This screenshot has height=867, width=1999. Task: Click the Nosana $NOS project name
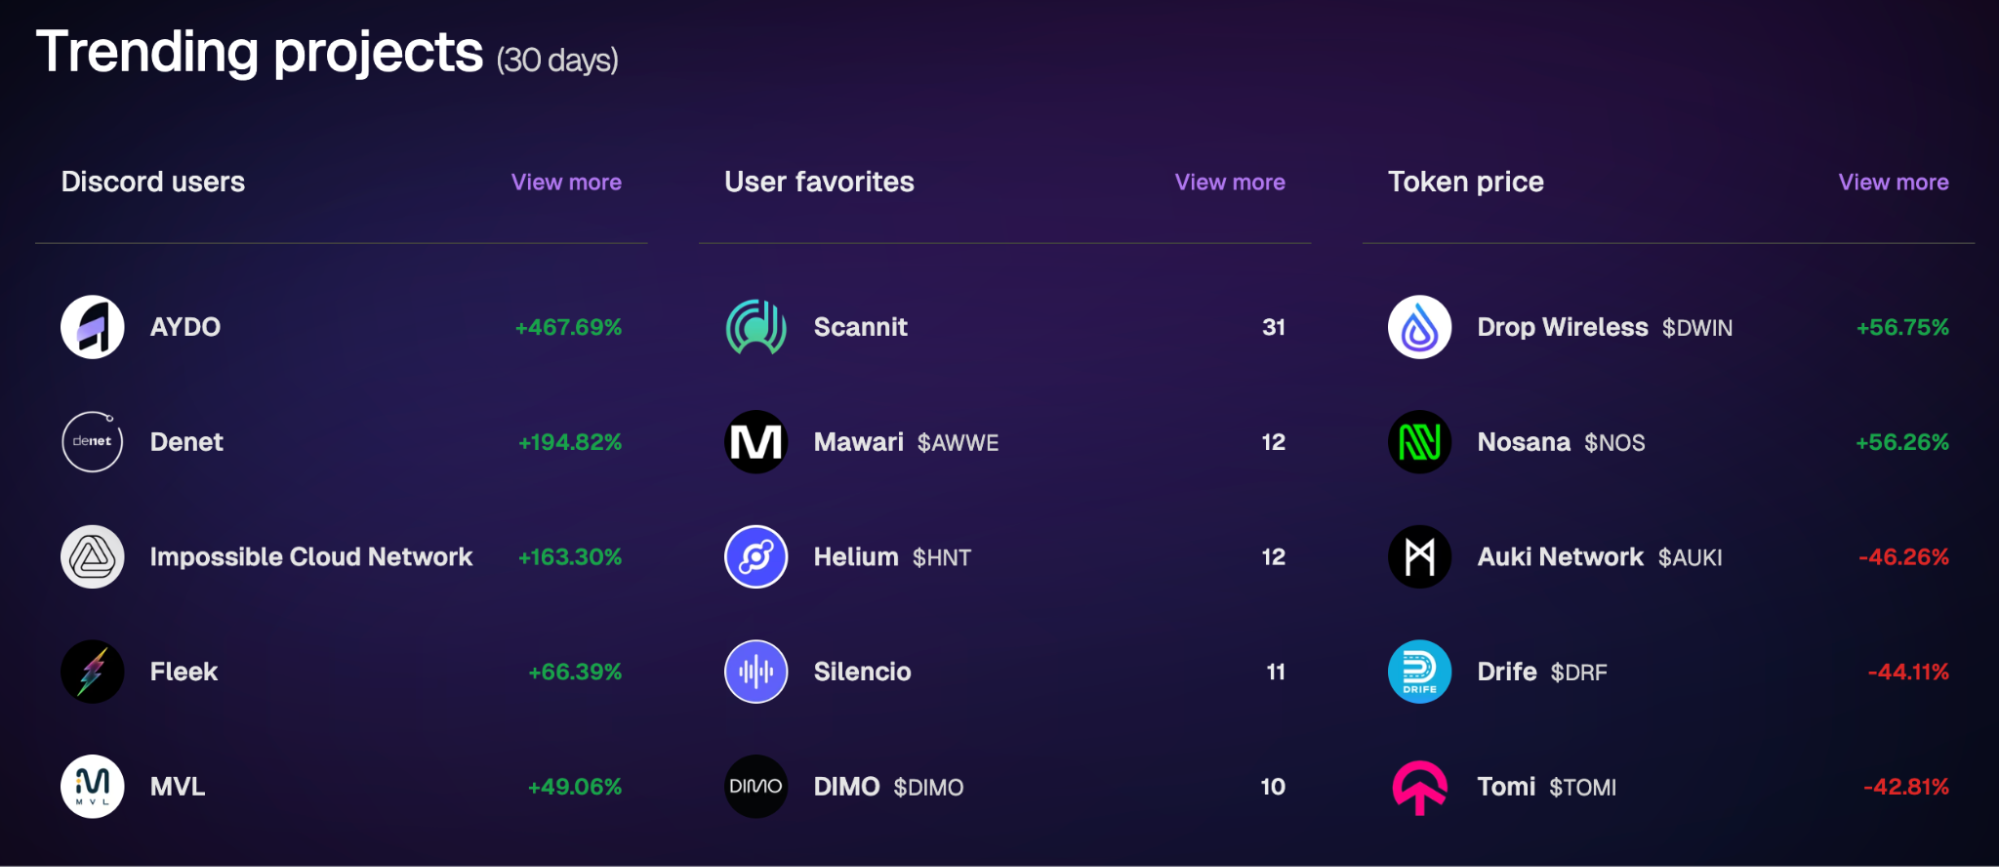[x=1561, y=442]
